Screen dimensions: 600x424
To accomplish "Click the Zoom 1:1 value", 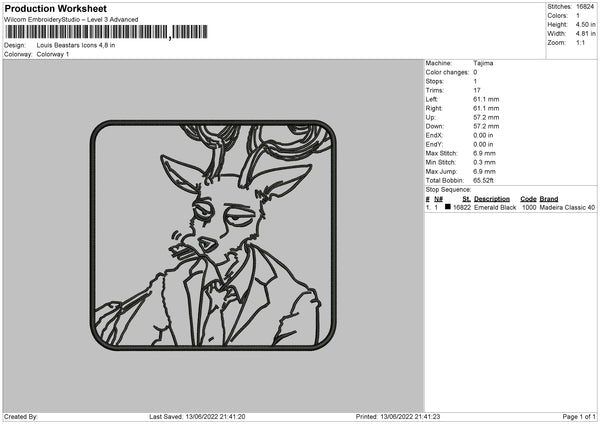I will click(580, 42).
